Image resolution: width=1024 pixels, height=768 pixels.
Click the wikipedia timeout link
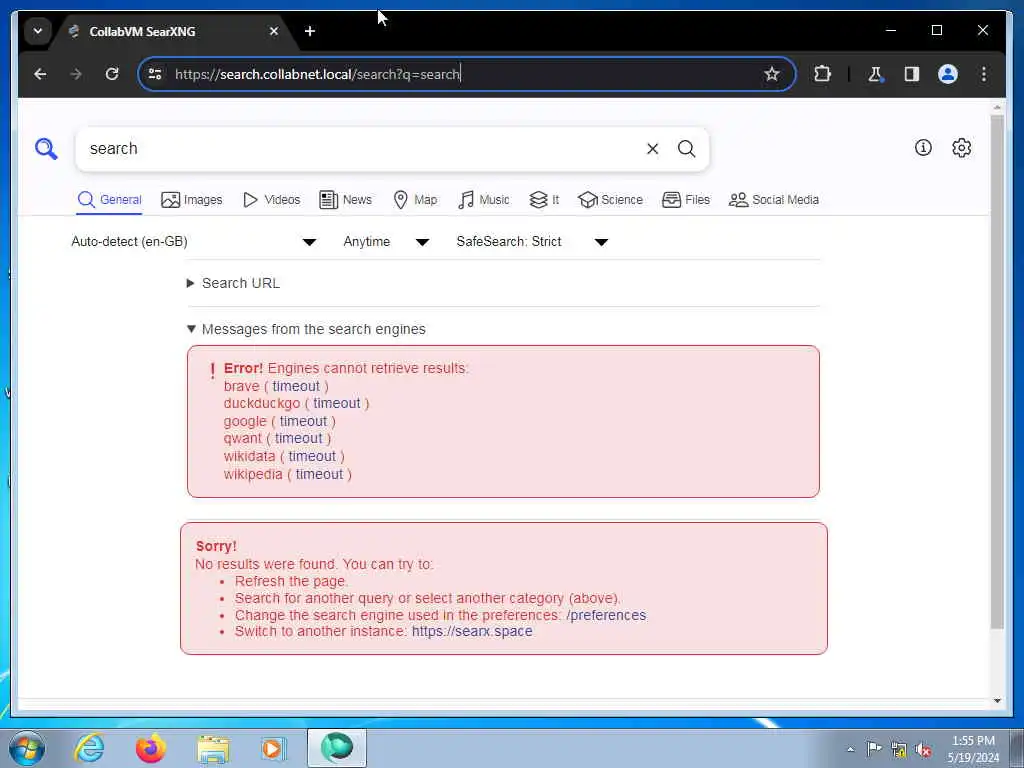319,474
